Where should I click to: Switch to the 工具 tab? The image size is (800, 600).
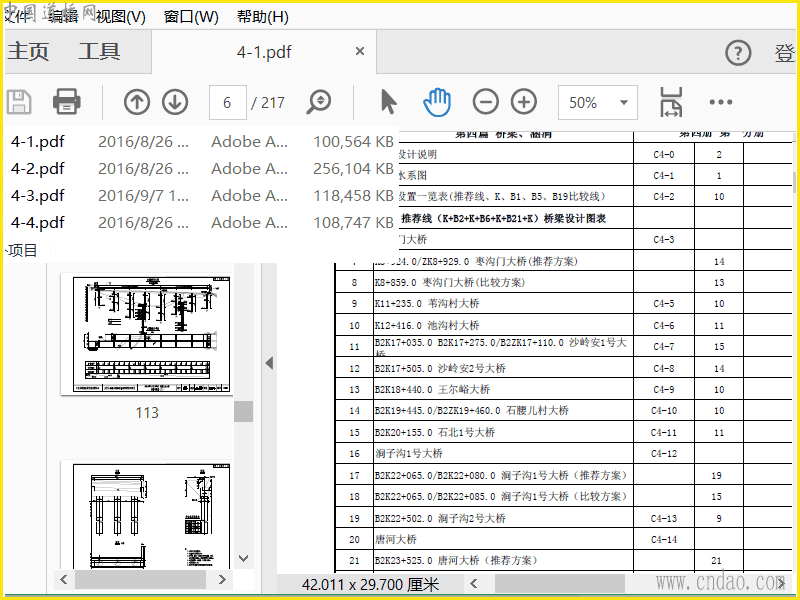(x=99, y=52)
